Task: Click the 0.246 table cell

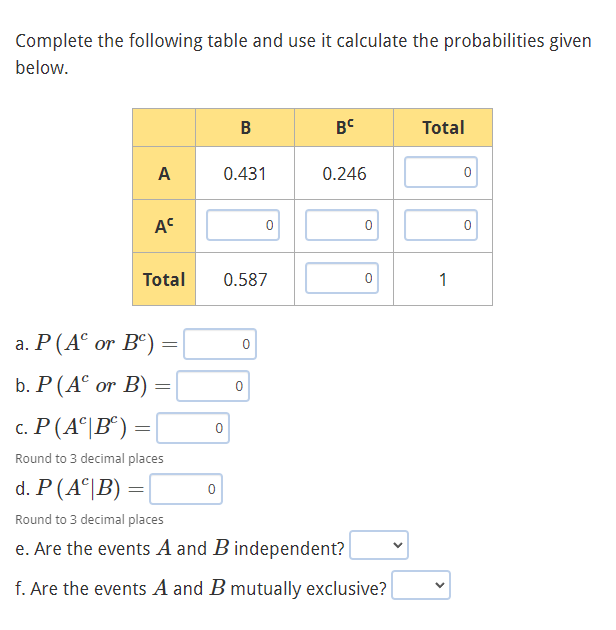Action: click(x=344, y=173)
